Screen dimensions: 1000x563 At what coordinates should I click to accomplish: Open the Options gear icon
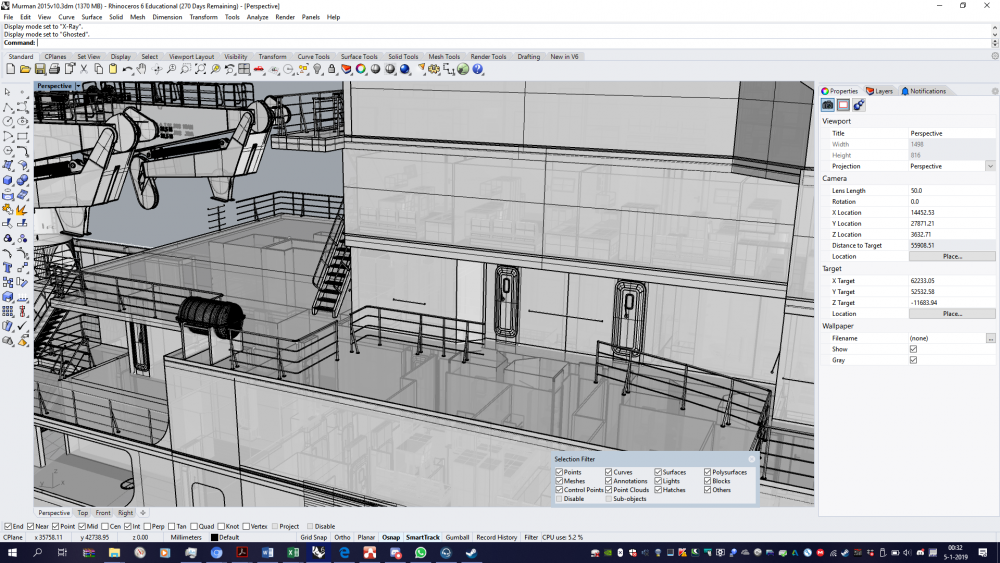(x=433, y=70)
